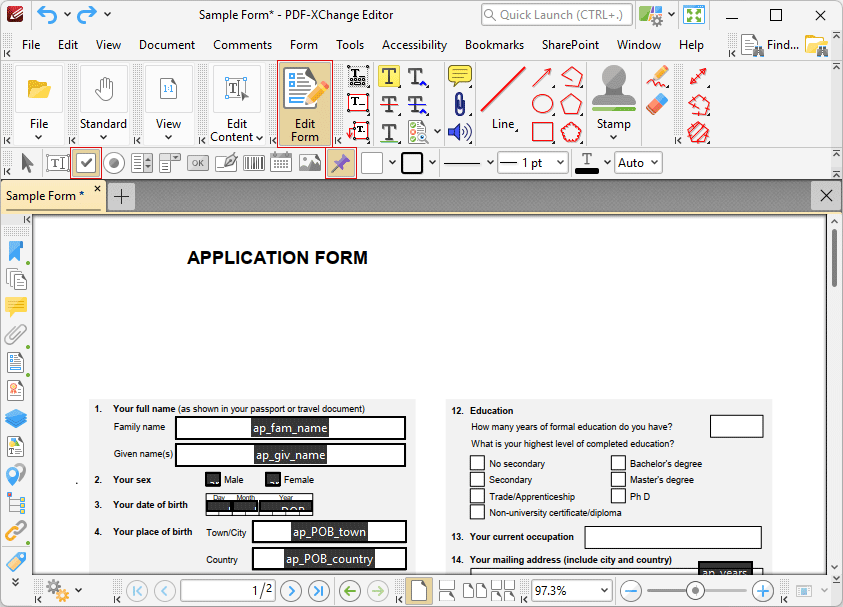
Task: Tick the No secondary checkbox
Action: [x=477, y=463]
